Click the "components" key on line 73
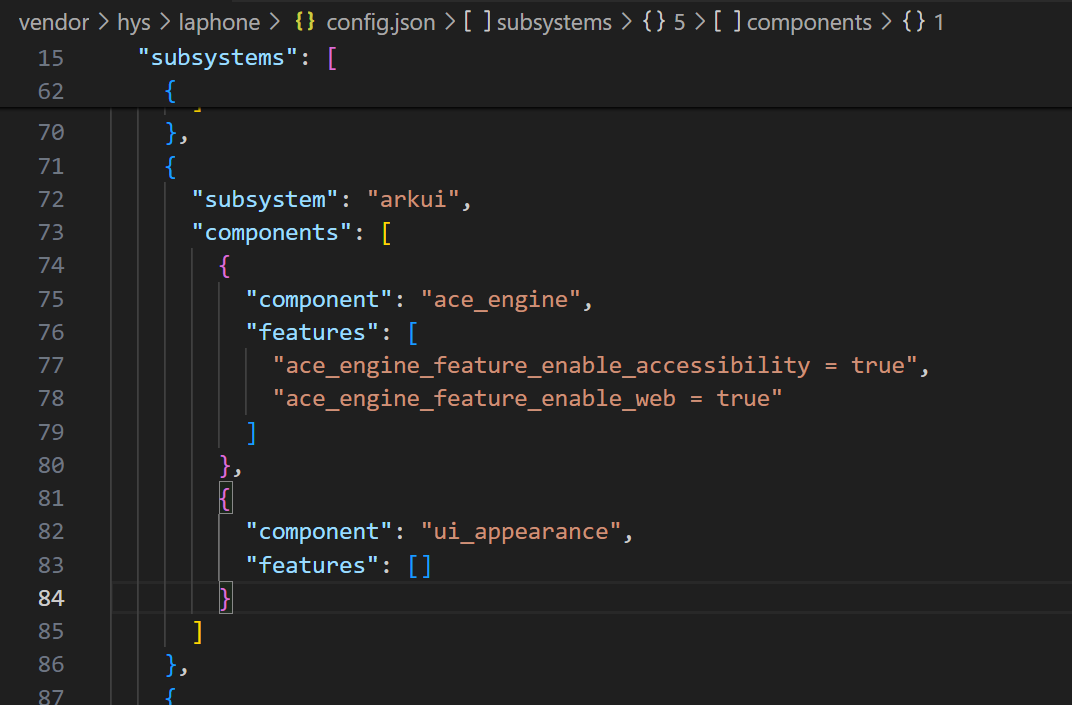This screenshot has height=705, width=1072. point(272,232)
